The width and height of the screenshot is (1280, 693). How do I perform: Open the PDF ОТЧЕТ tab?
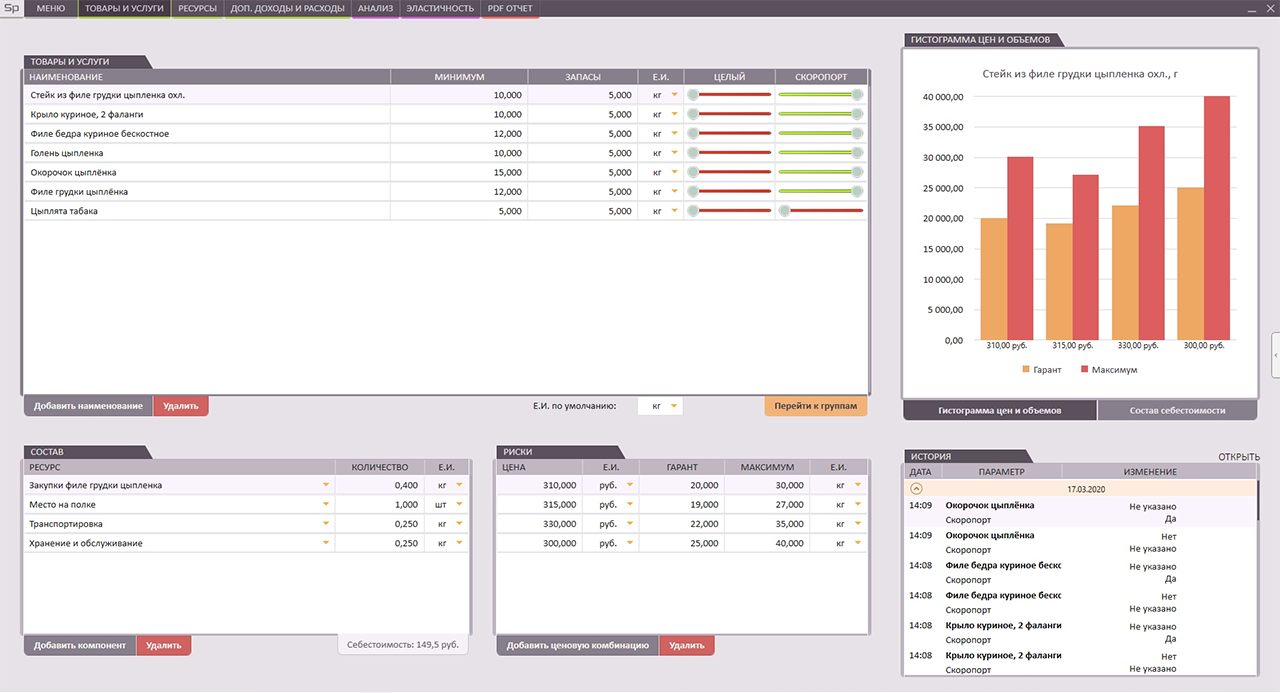coord(510,9)
